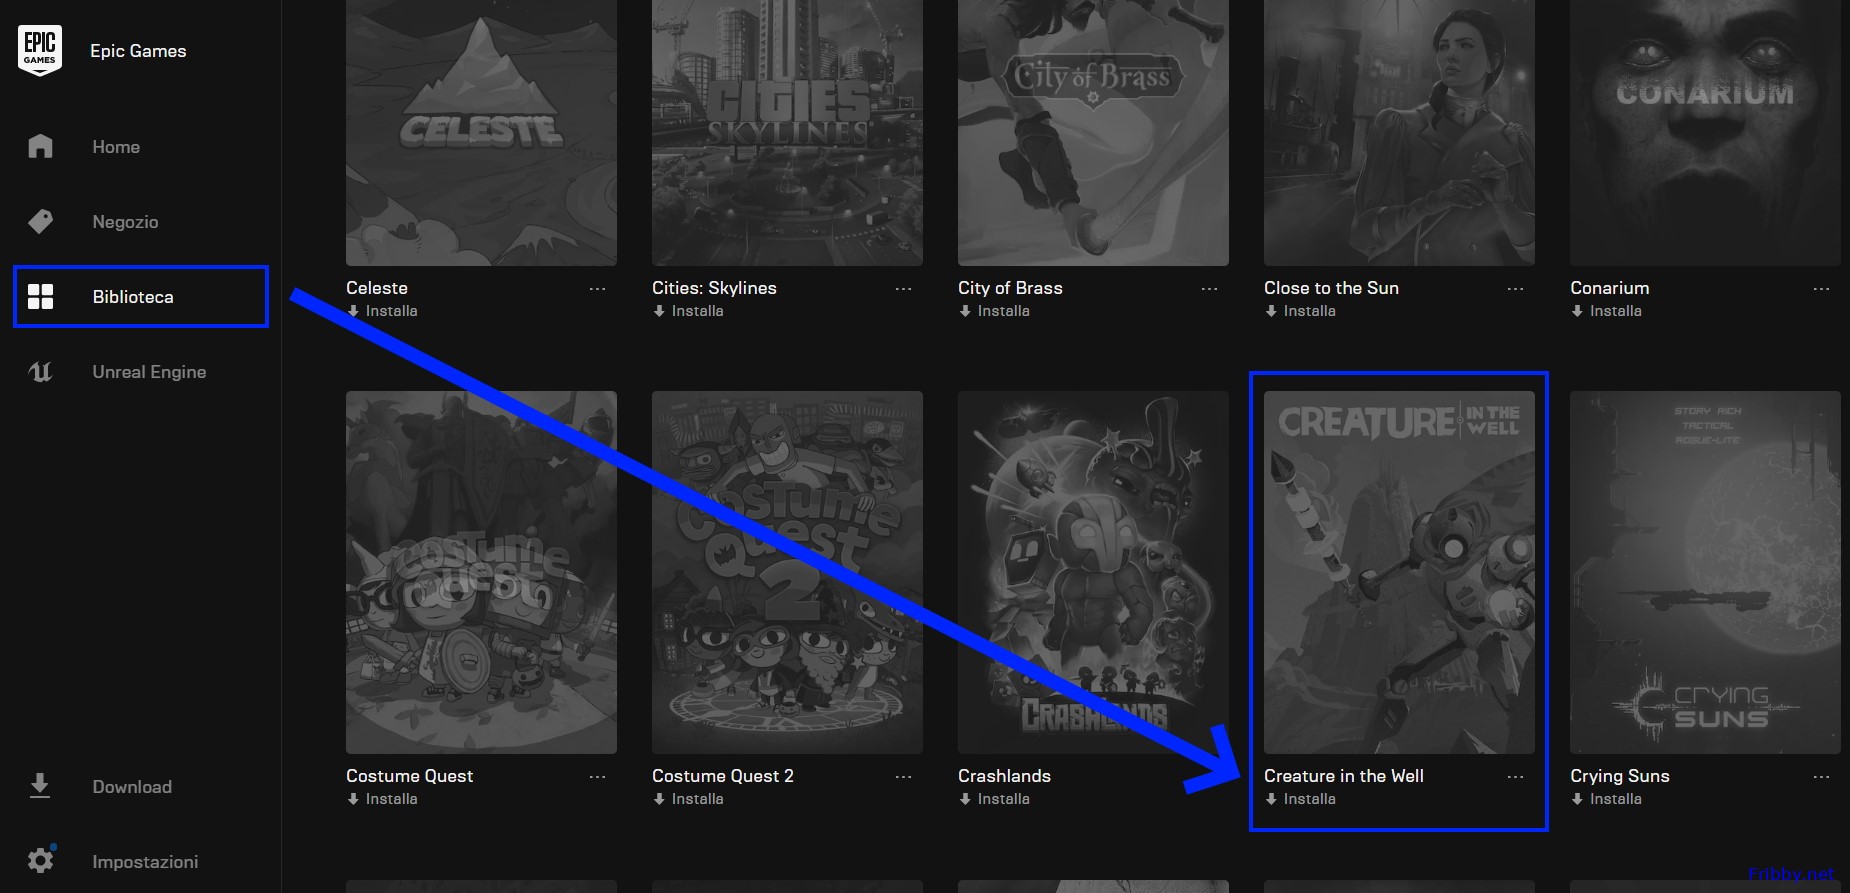Open Impostazioni gear icon
The height and width of the screenshot is (893, 1850).
click(40, 860)
